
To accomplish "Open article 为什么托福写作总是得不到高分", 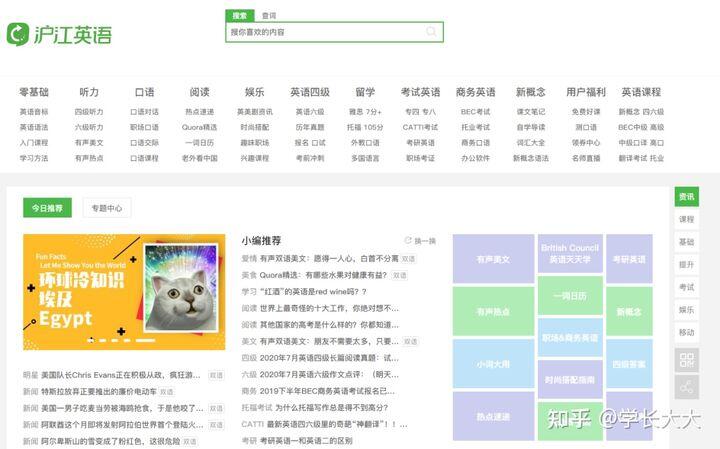I will pyautogui.click(x=332, y=407).
